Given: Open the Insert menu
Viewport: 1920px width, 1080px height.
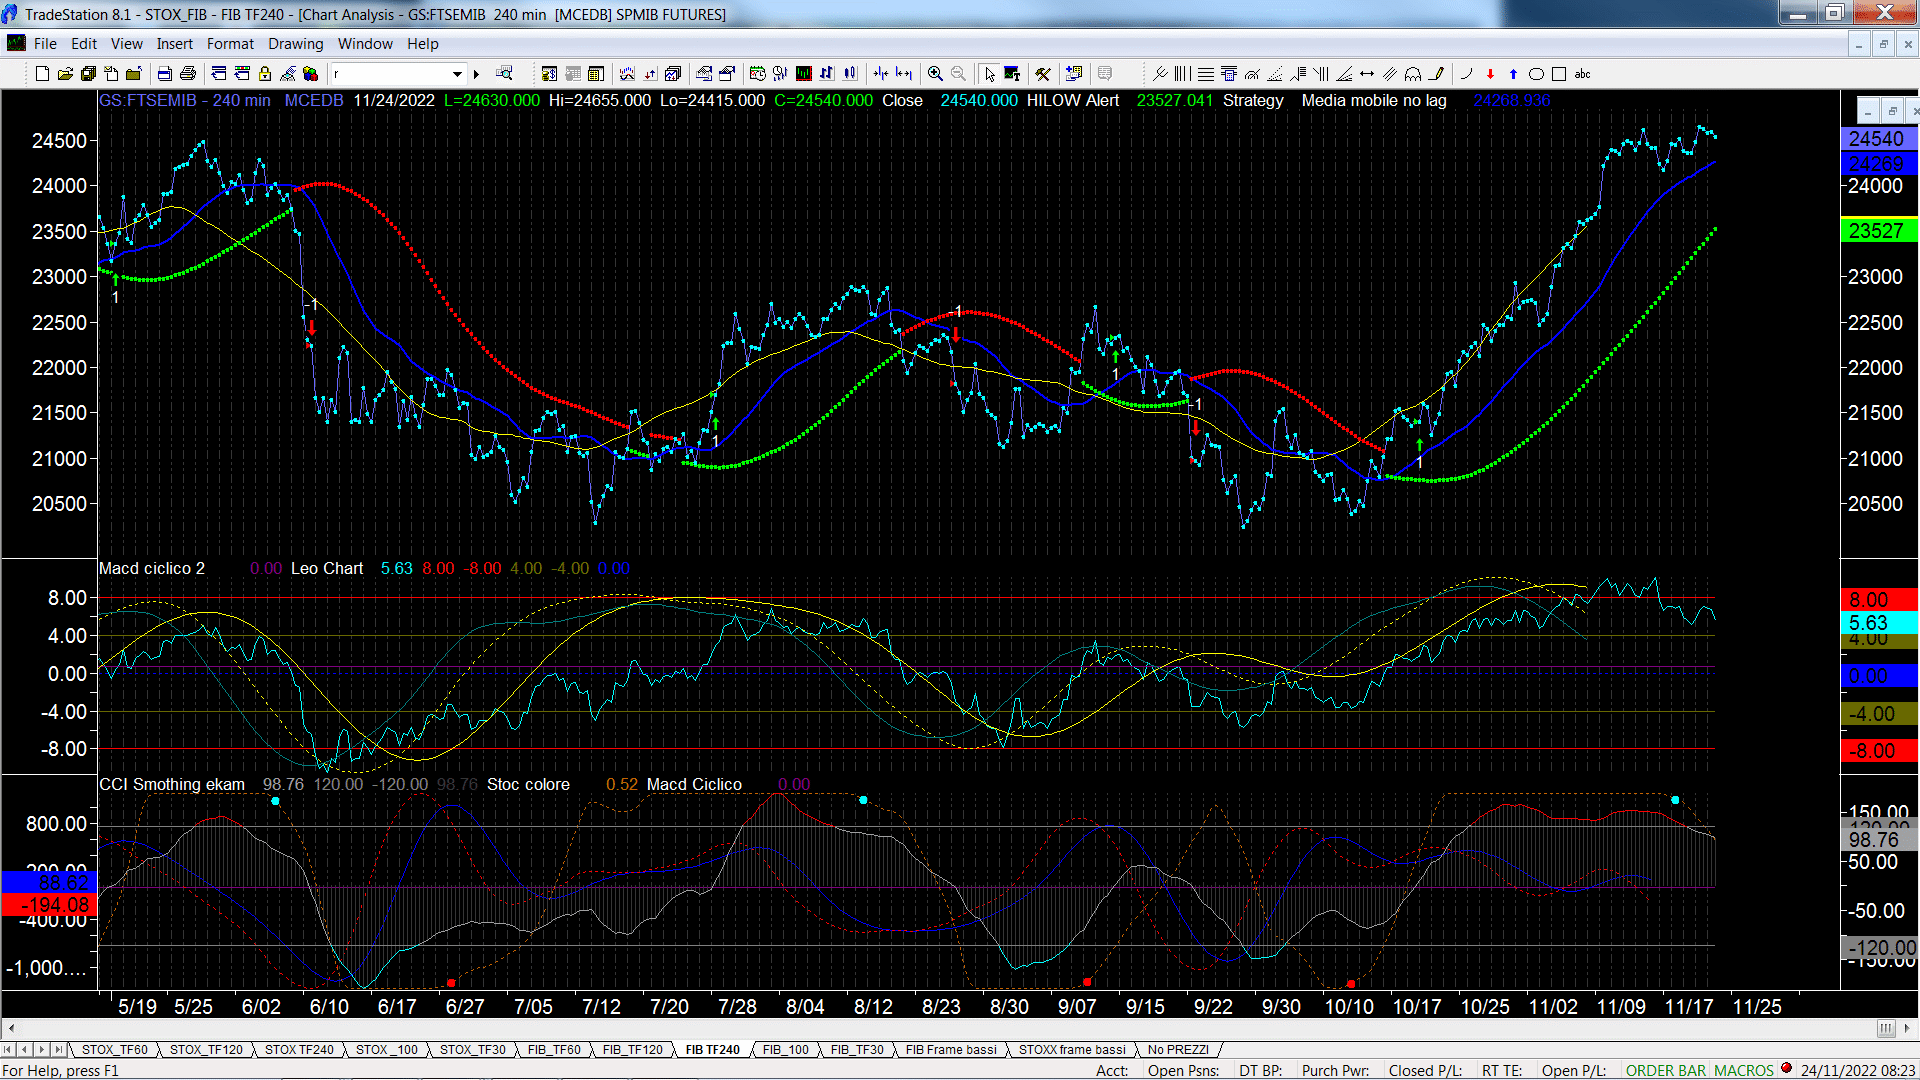Looking at the screenshot, I should 174,44.
